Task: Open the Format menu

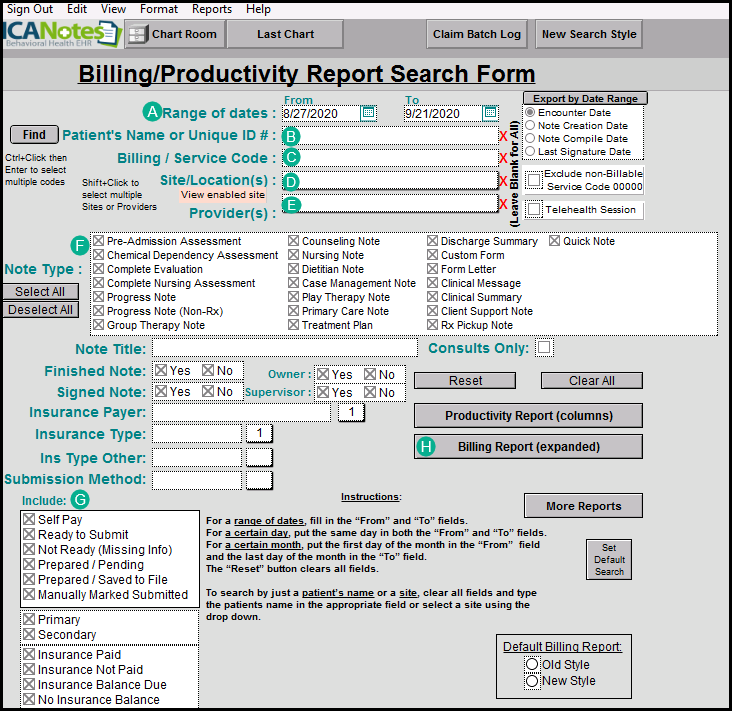Action: (159, 9)
